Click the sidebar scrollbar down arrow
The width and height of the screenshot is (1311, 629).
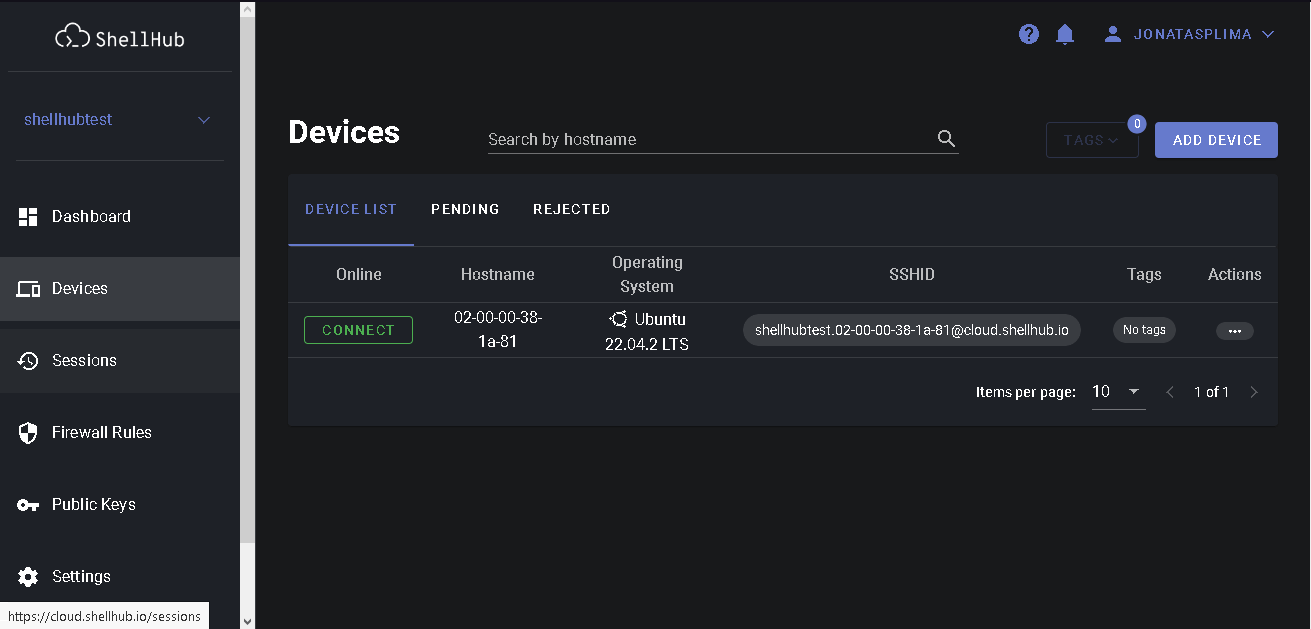[x=248, y=621]
